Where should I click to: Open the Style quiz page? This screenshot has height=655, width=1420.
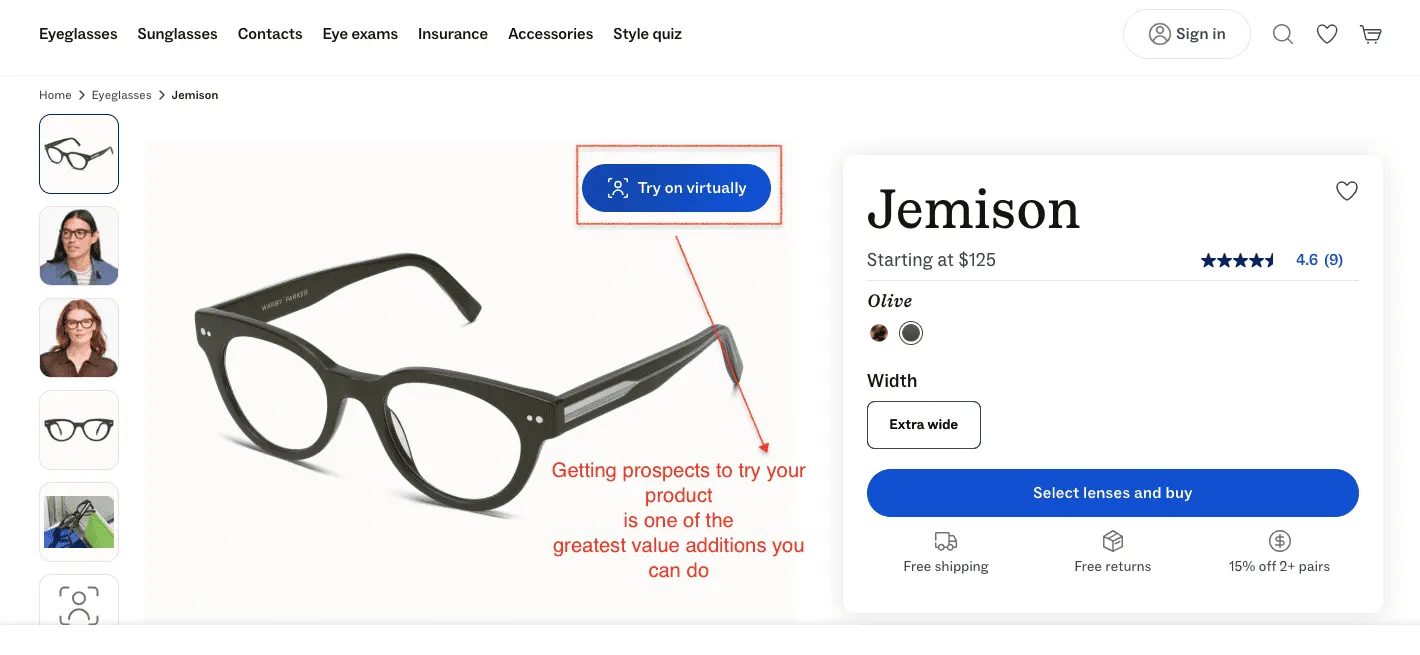click(647, 33)
